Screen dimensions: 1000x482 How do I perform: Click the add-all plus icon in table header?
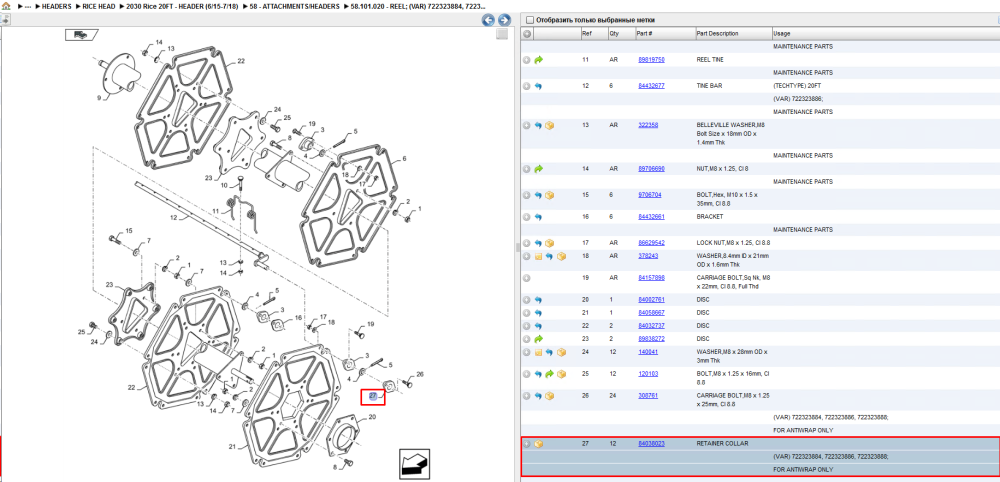point(527,34)
